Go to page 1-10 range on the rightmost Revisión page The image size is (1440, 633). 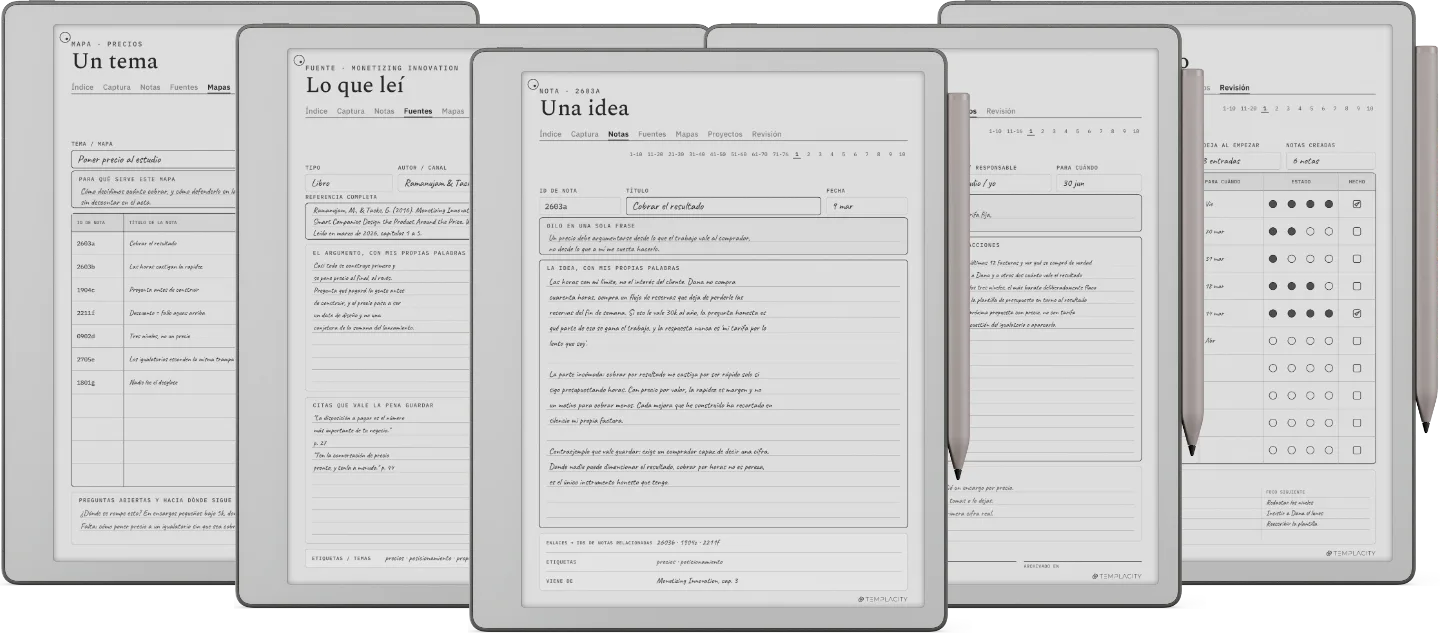click(1228, 108)
